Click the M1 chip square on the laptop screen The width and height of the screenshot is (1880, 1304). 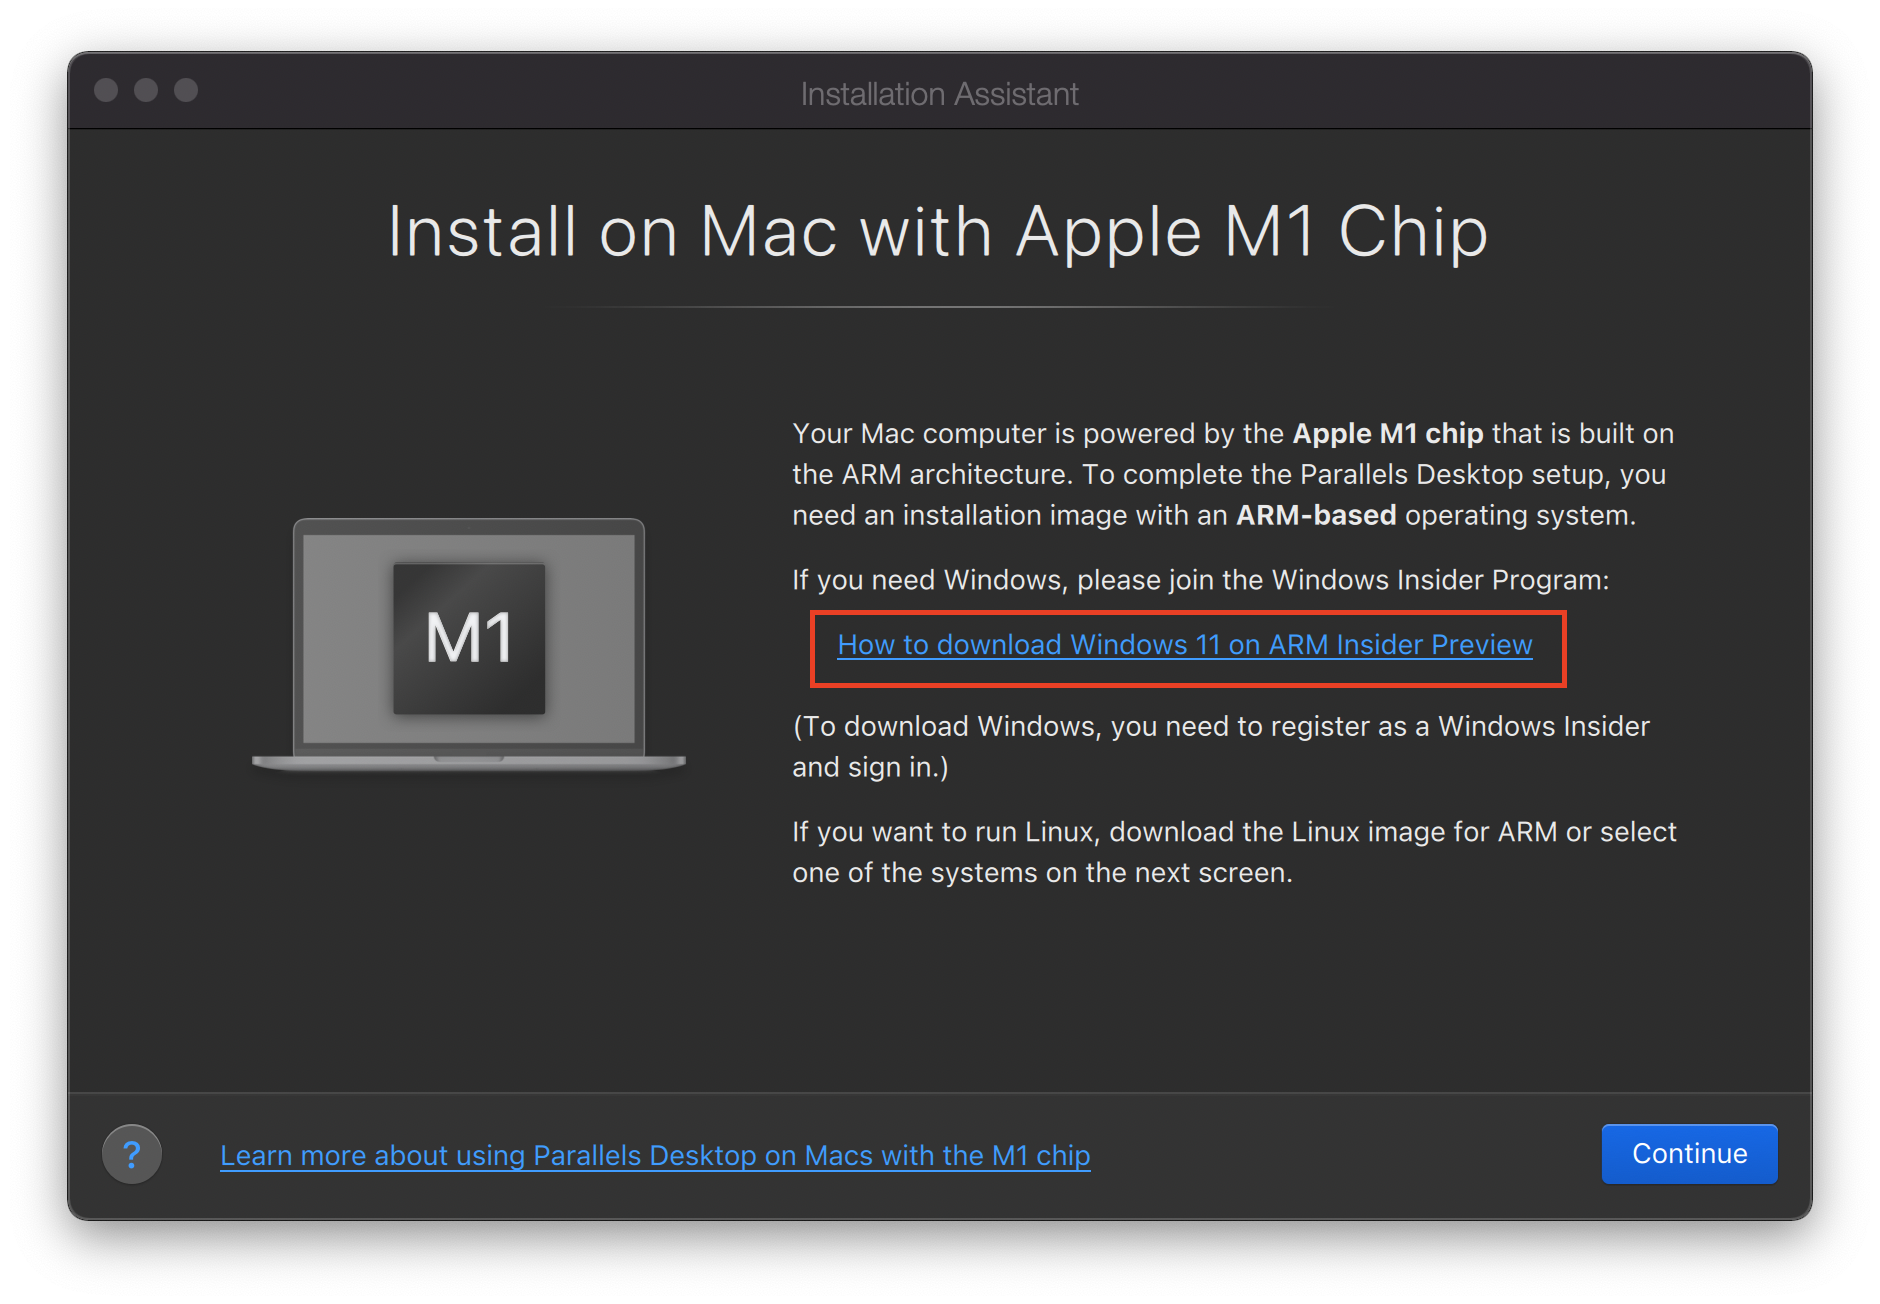(x=469, y=638)
